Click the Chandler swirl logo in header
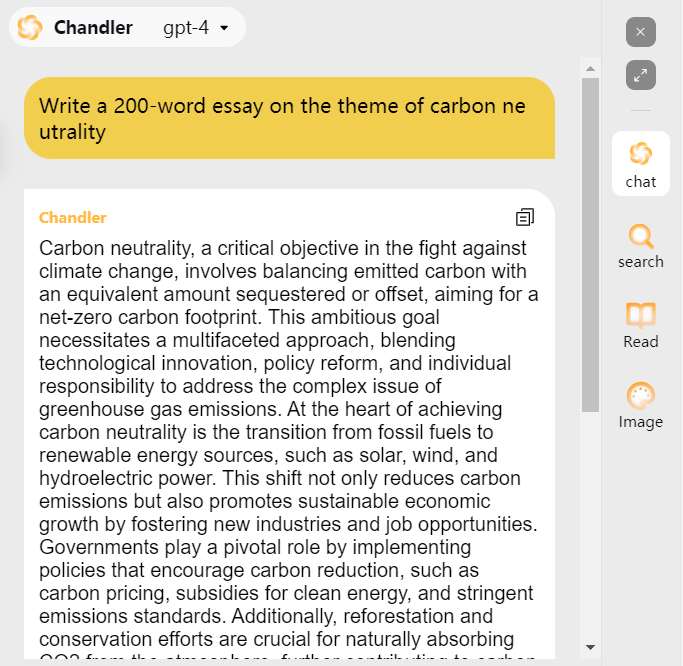The height and width of the screenshot is (666, 683). tap(30, 28)
